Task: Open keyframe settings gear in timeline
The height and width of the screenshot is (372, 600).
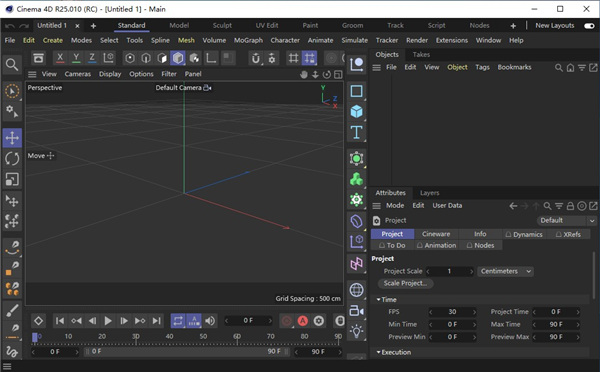Action: coord(319,321)
